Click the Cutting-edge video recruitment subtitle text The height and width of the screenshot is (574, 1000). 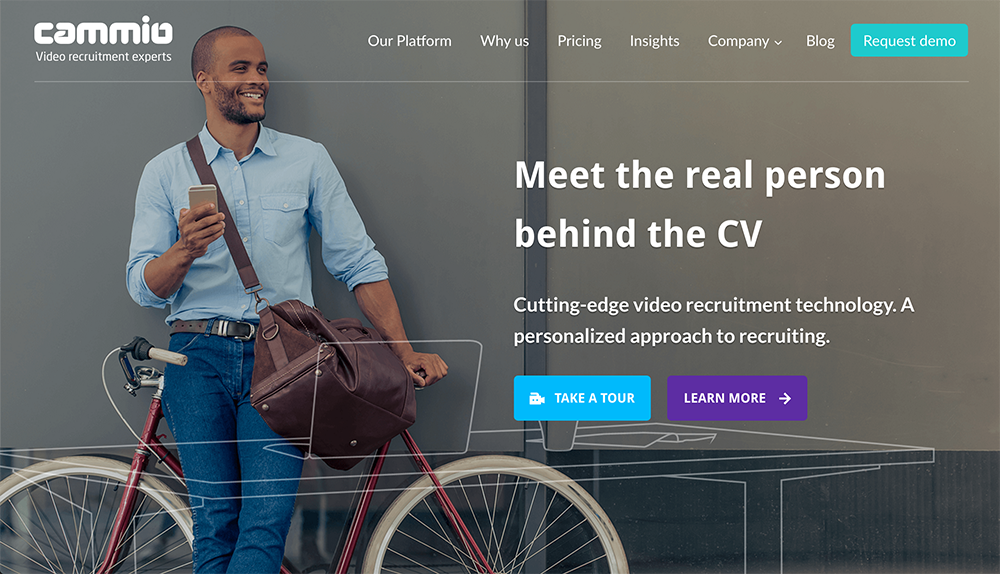point(714,320)
